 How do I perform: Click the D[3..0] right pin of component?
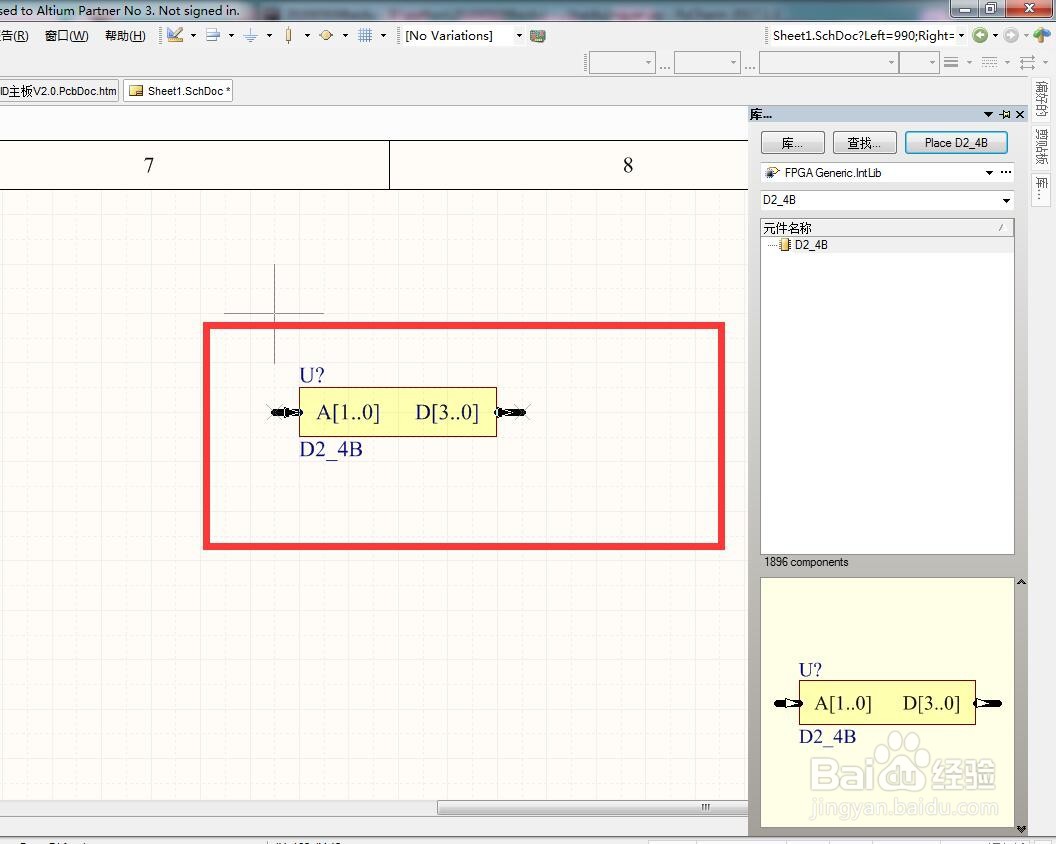point(511,412)
